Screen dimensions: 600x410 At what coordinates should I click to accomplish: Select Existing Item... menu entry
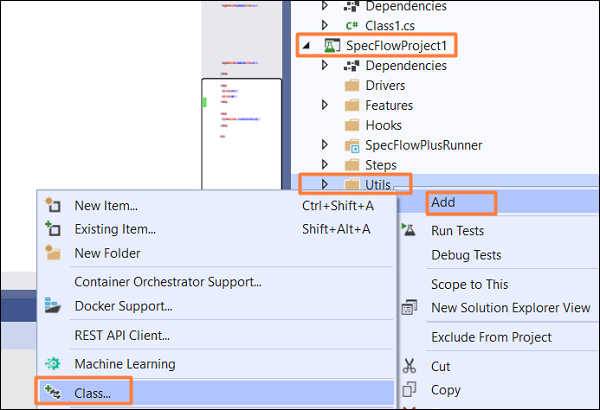click(113, 229)
